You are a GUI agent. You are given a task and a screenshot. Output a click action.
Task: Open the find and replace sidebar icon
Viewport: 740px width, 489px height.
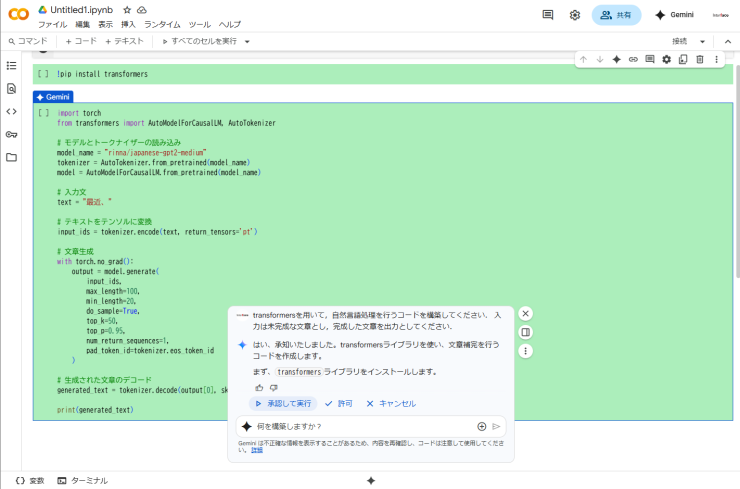pyautogui.click(x=11, y=88)
